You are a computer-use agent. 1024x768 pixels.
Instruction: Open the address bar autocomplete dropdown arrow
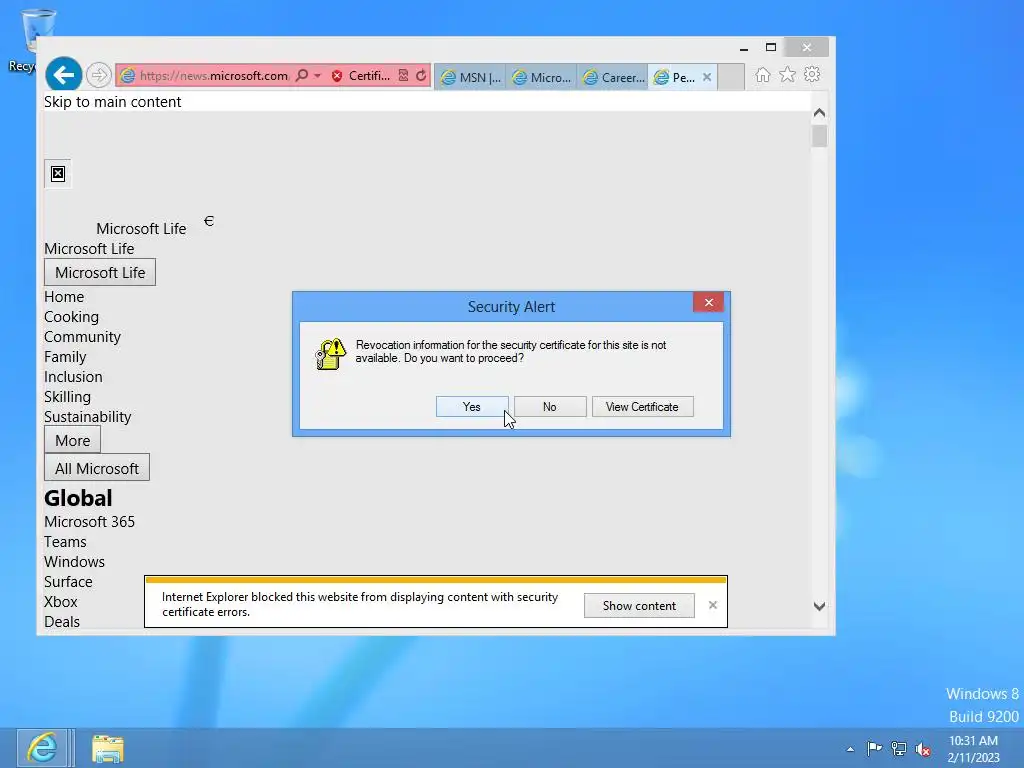[x=317, y=76]
